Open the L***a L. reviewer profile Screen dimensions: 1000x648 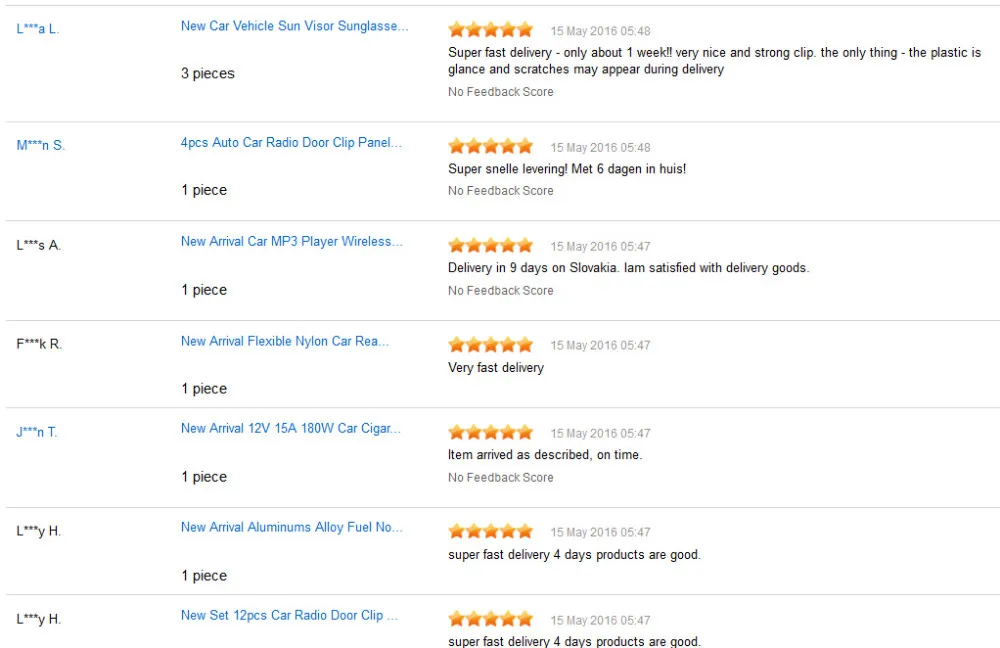click(x=38, y=29)
